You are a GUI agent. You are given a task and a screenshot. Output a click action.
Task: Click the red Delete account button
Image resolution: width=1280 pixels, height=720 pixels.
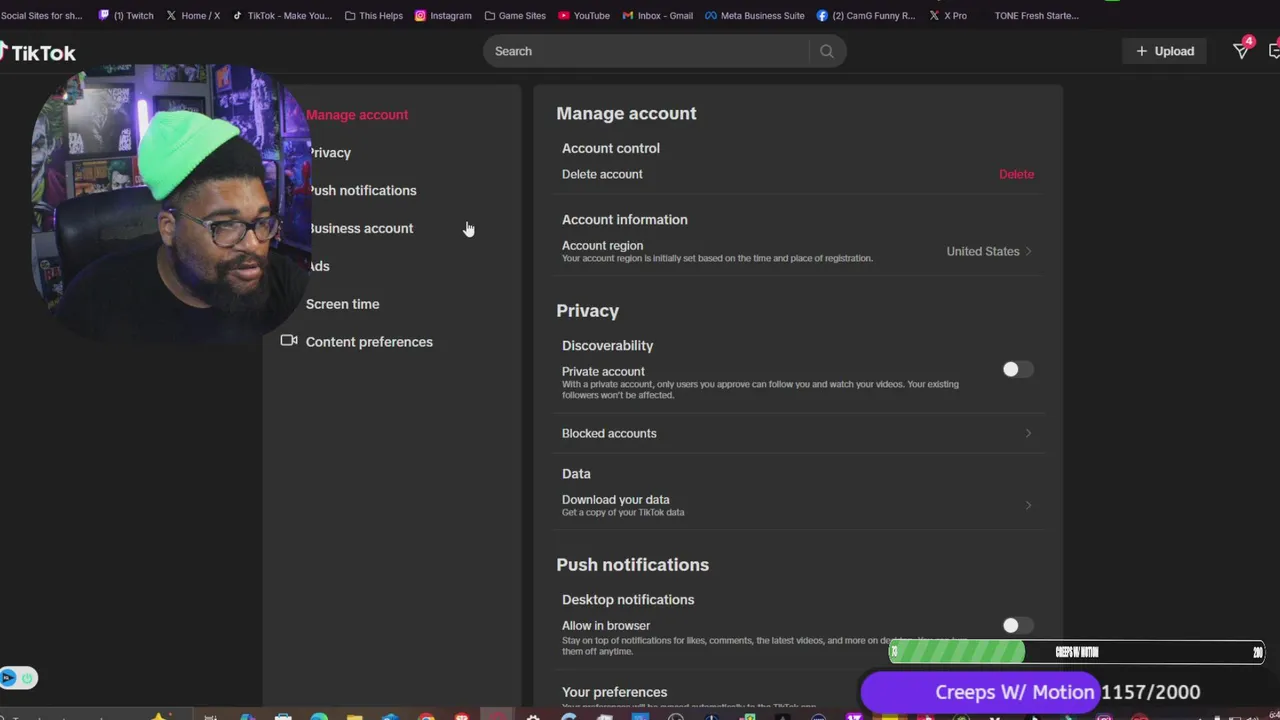click(x=1016, y=174)
